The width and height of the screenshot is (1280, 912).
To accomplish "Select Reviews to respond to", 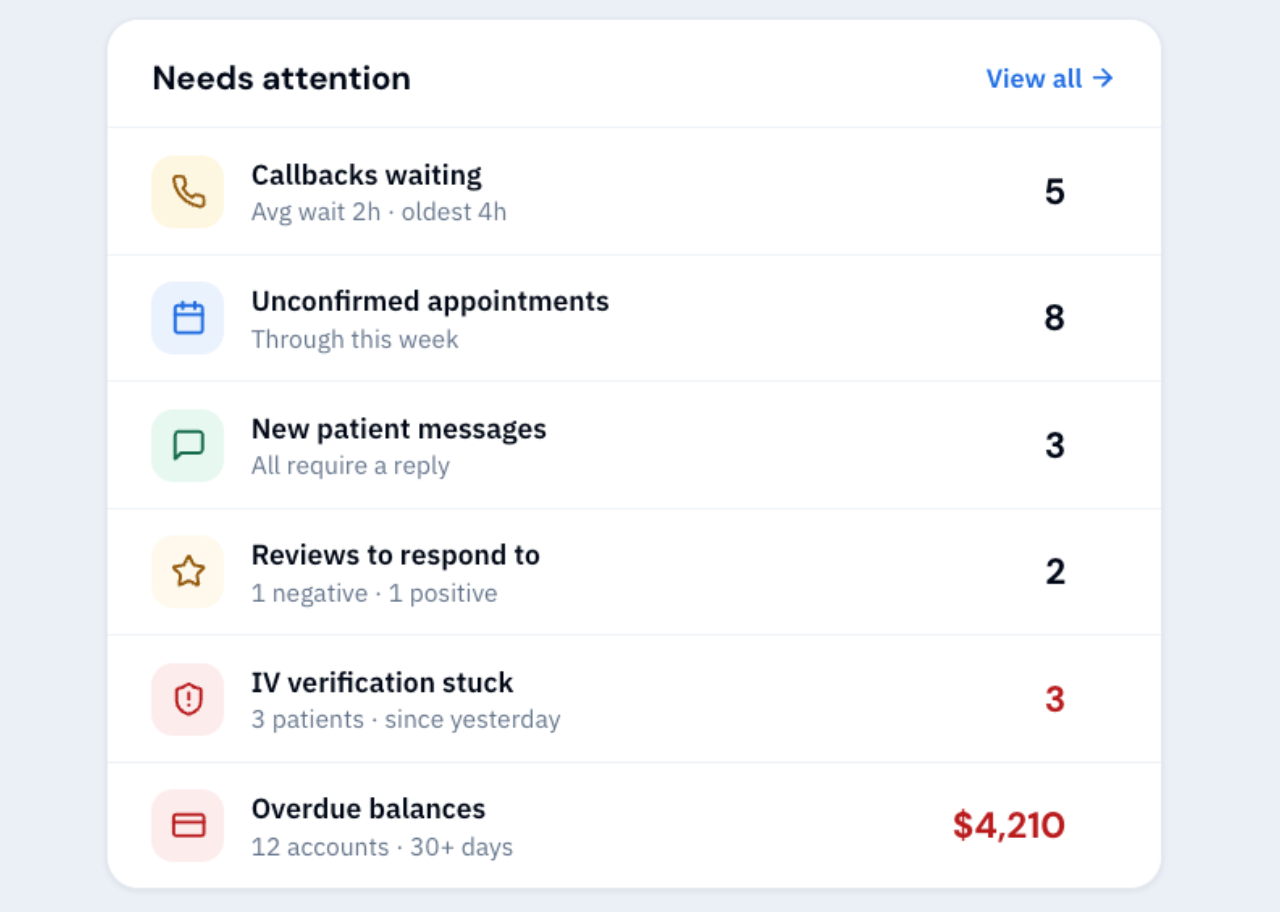I will click(x=634, y=572).
